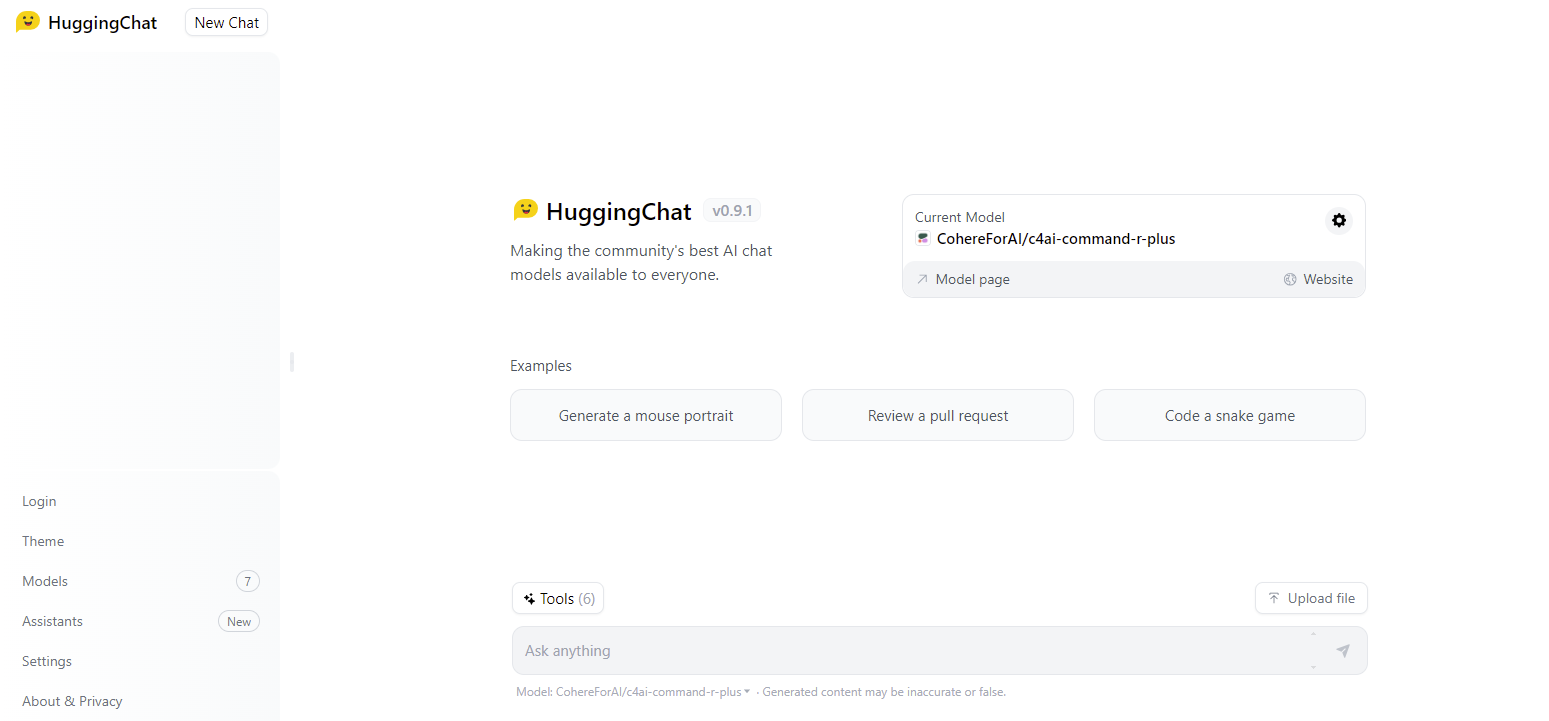Viewport: 1549px width, 721px height.
Task: Click the models count badge '7'
Action: [x=248, y=581]
